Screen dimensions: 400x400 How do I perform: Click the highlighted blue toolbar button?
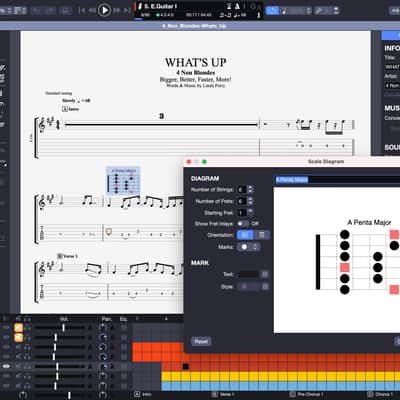click(272, 11)
